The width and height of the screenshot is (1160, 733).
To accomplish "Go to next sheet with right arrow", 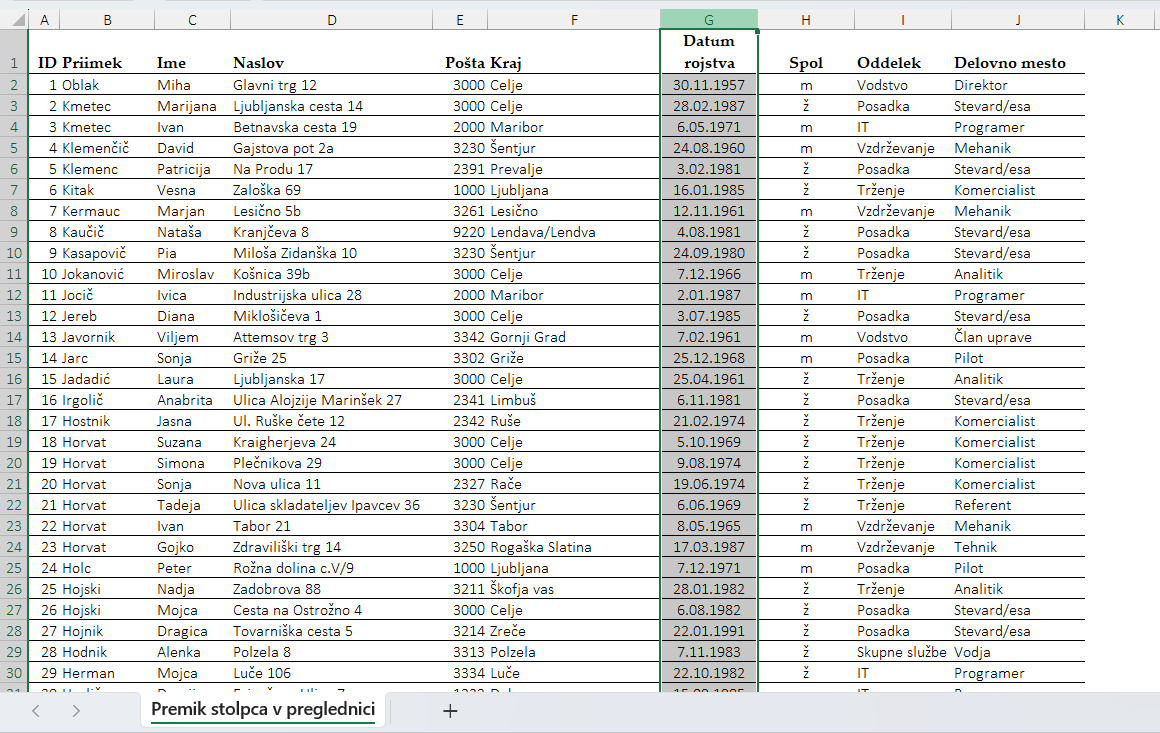I will [x=76, y=712].
